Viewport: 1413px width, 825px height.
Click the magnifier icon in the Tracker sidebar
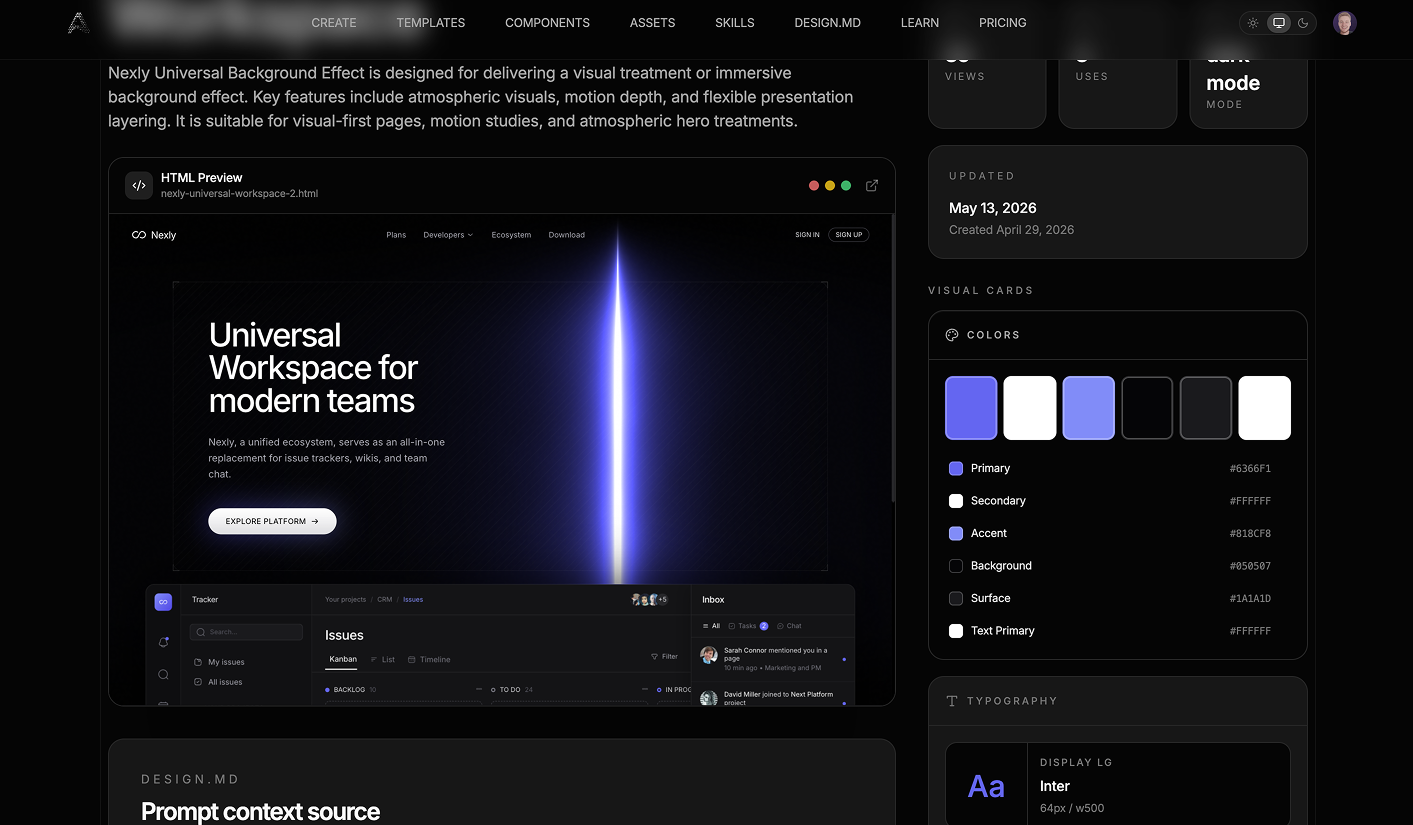(x=163, y=675)
